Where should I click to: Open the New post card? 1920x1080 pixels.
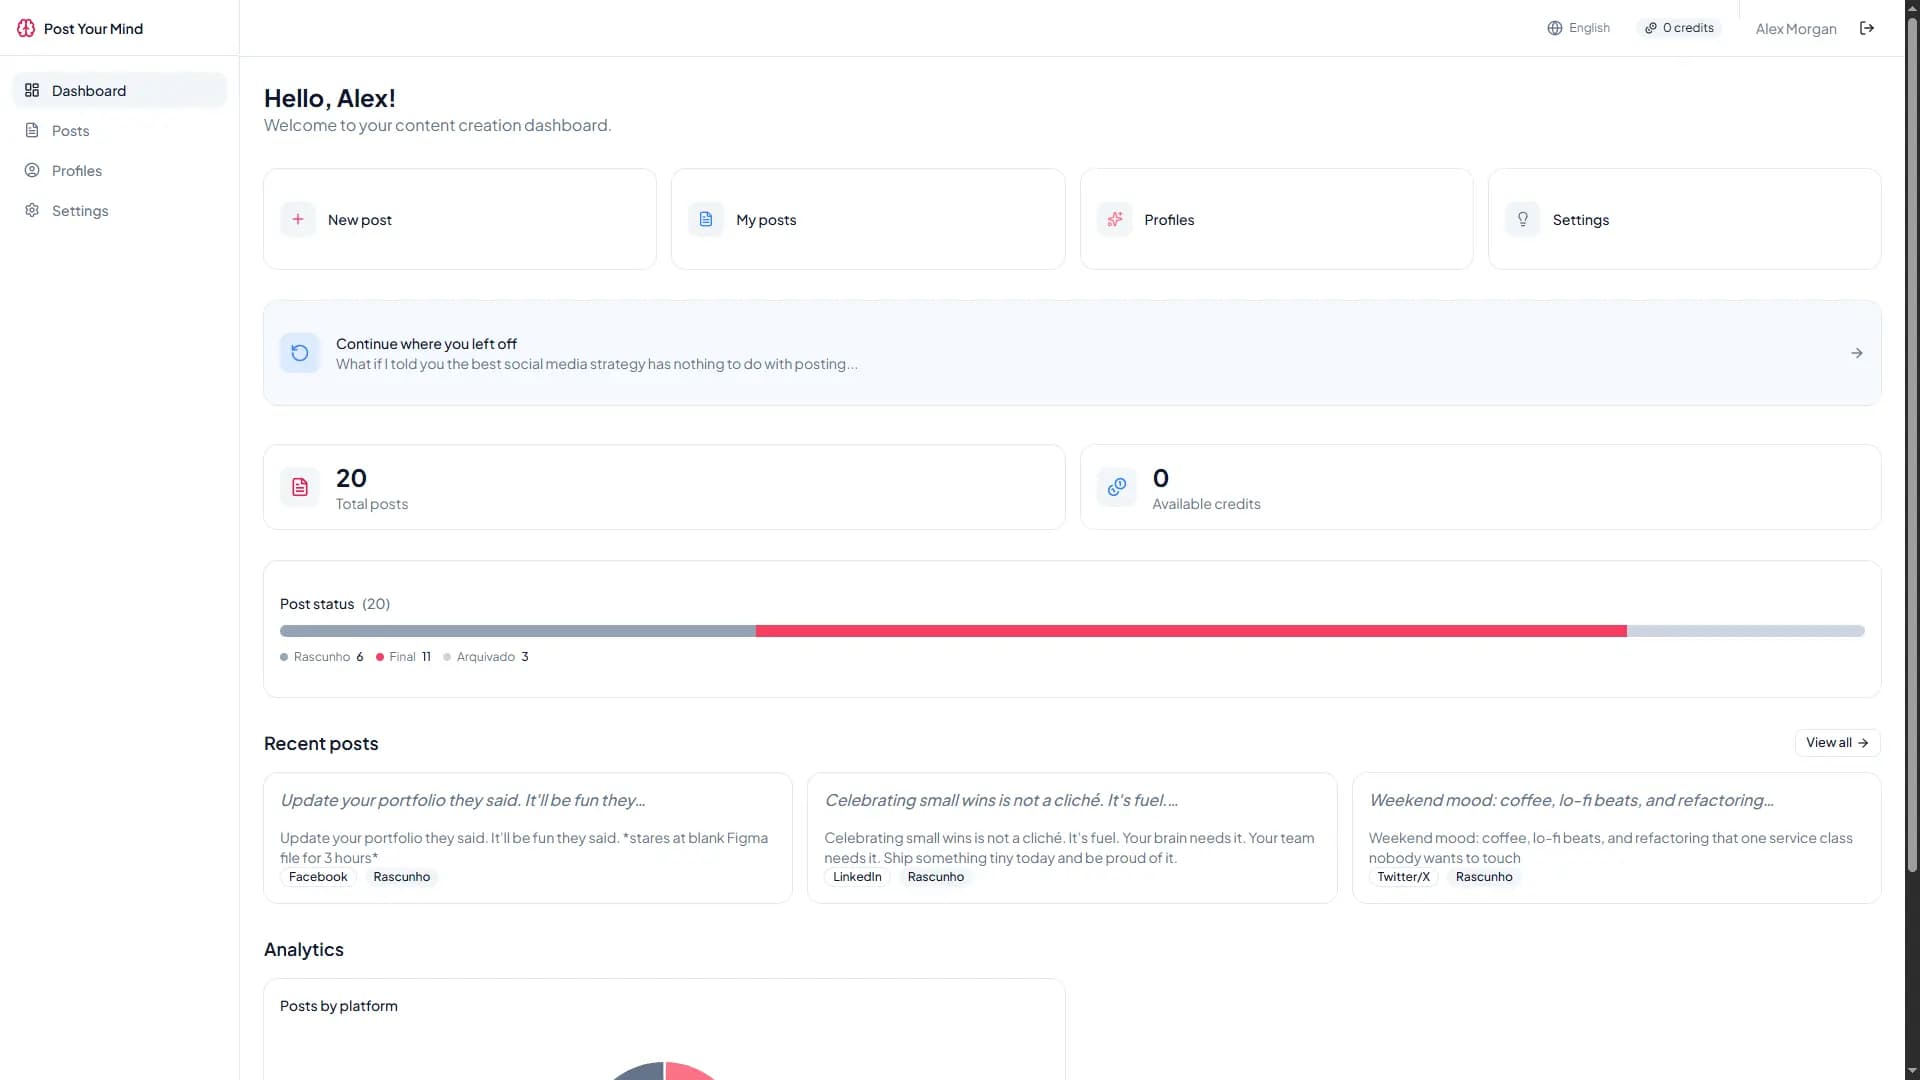(460, 219)
